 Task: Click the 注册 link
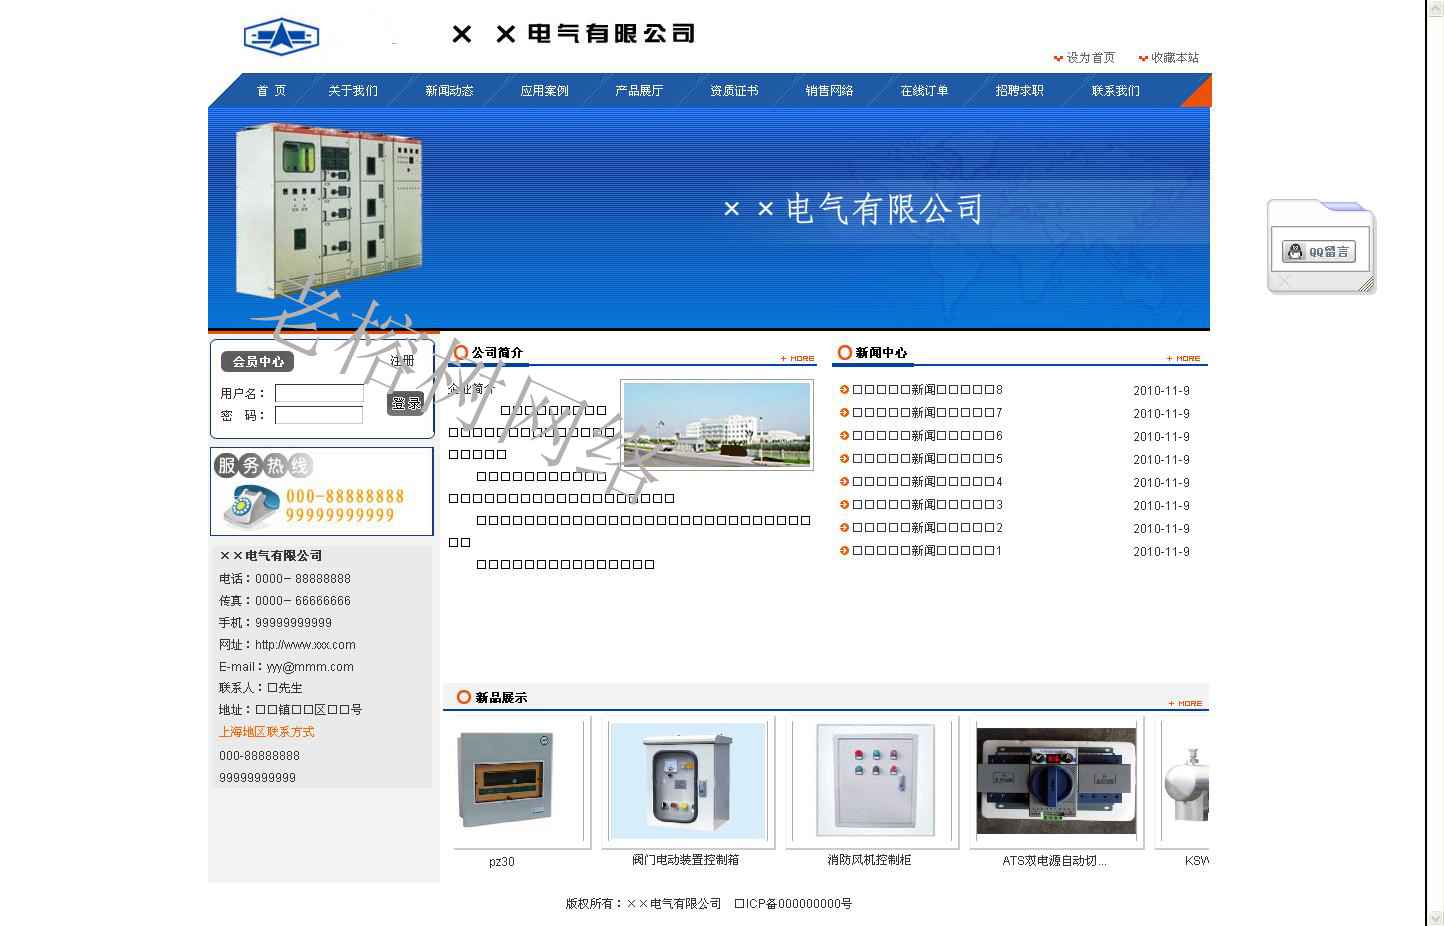tap(402, 360)
